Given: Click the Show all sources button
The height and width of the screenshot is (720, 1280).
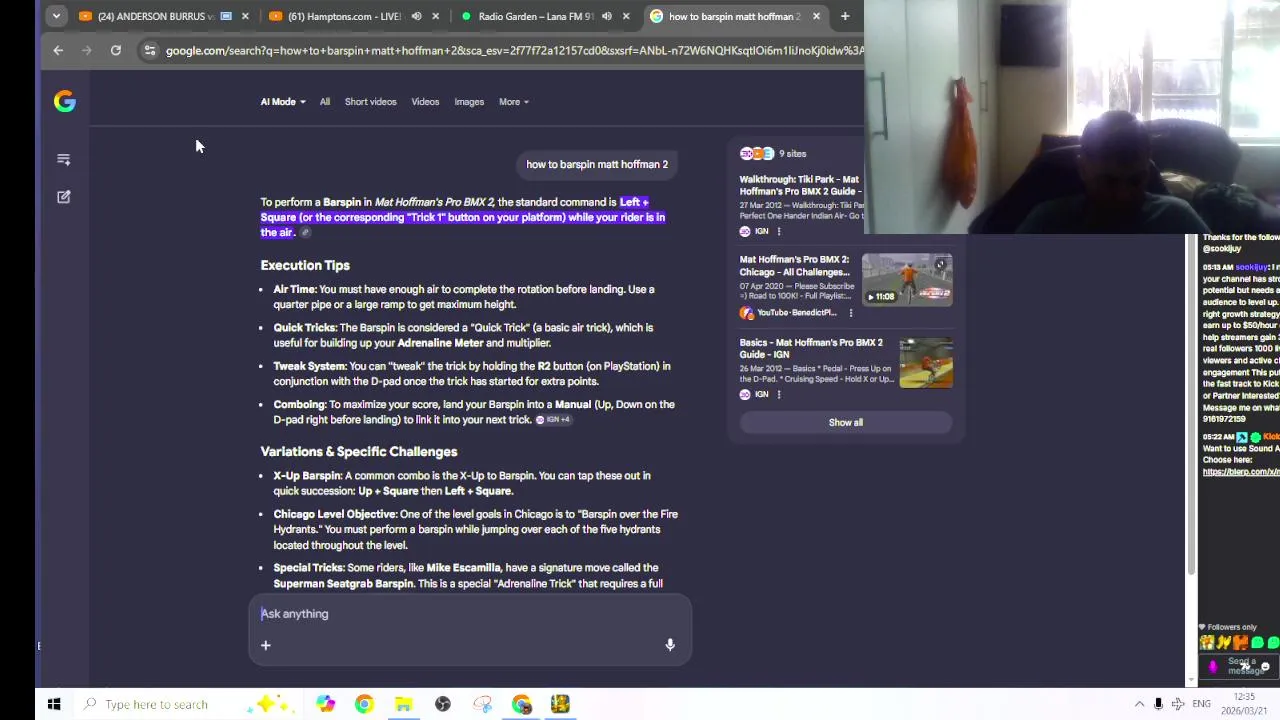Looking at the screenshot, I should pos(846,422).
